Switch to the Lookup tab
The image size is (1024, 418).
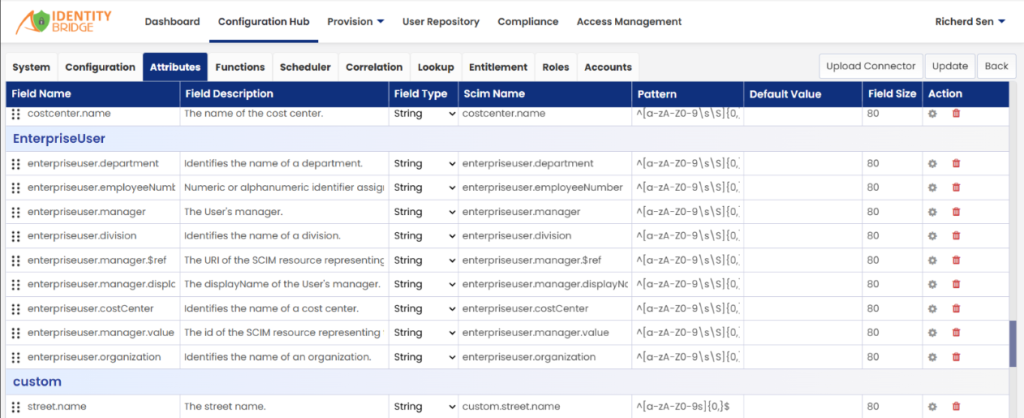click(436, 67)
